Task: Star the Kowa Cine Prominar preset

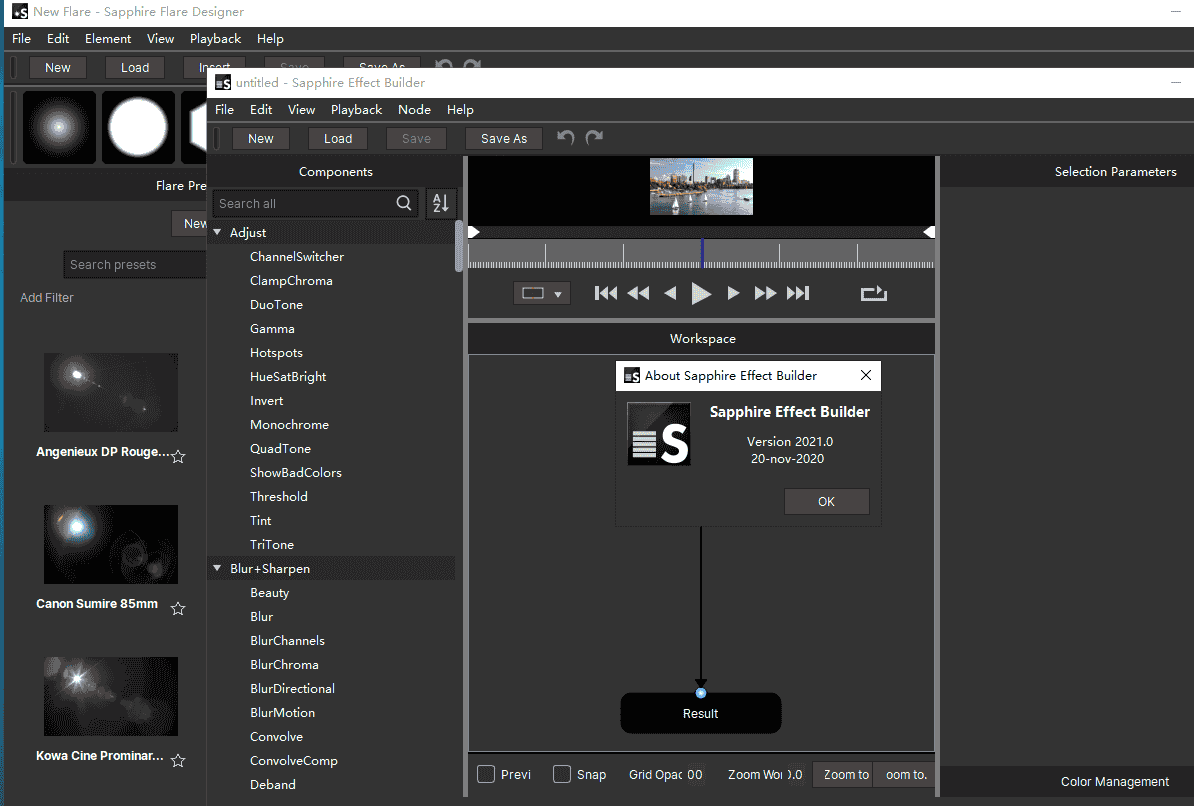Action: (x=178, y=760)
